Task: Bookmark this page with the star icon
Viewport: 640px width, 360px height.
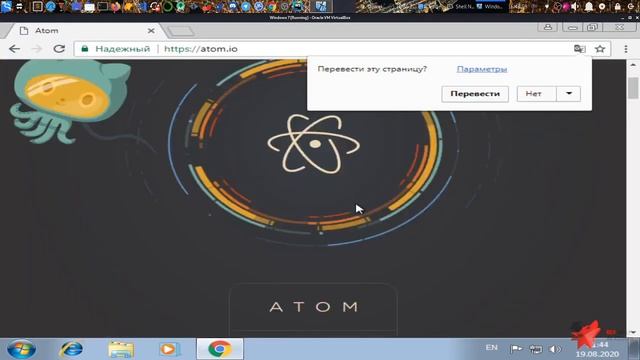Action: click(600, 49)
